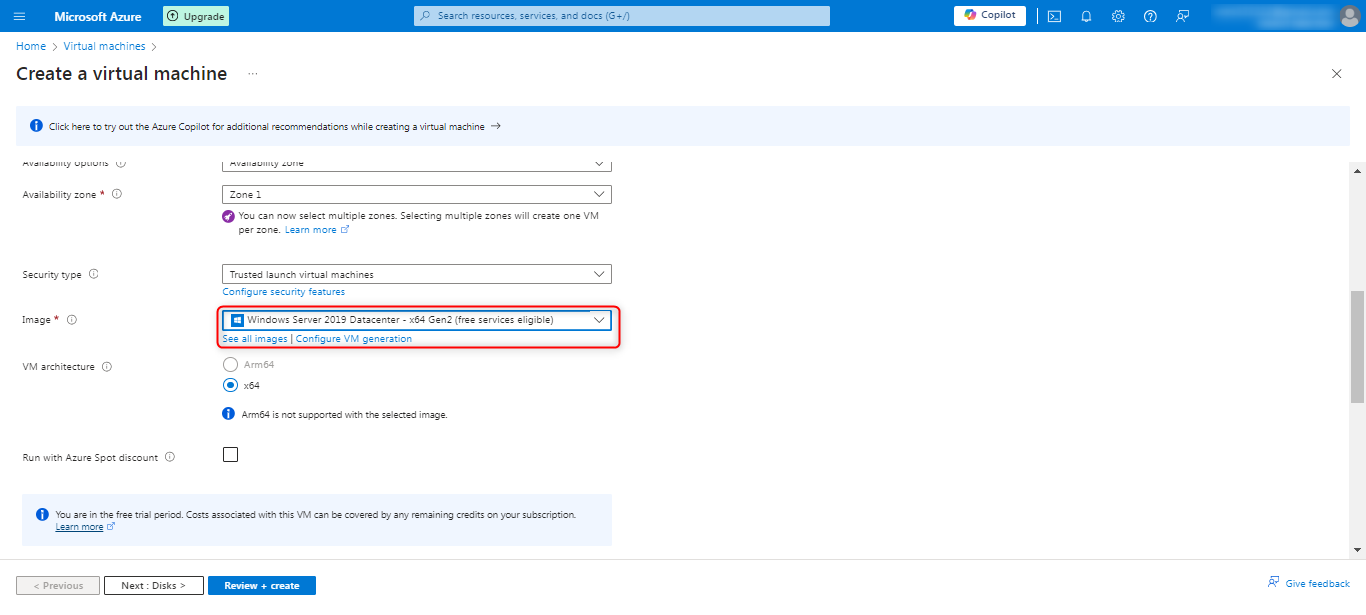
Task: Open the Availability options dropdown
Action: tap(416, 165)
